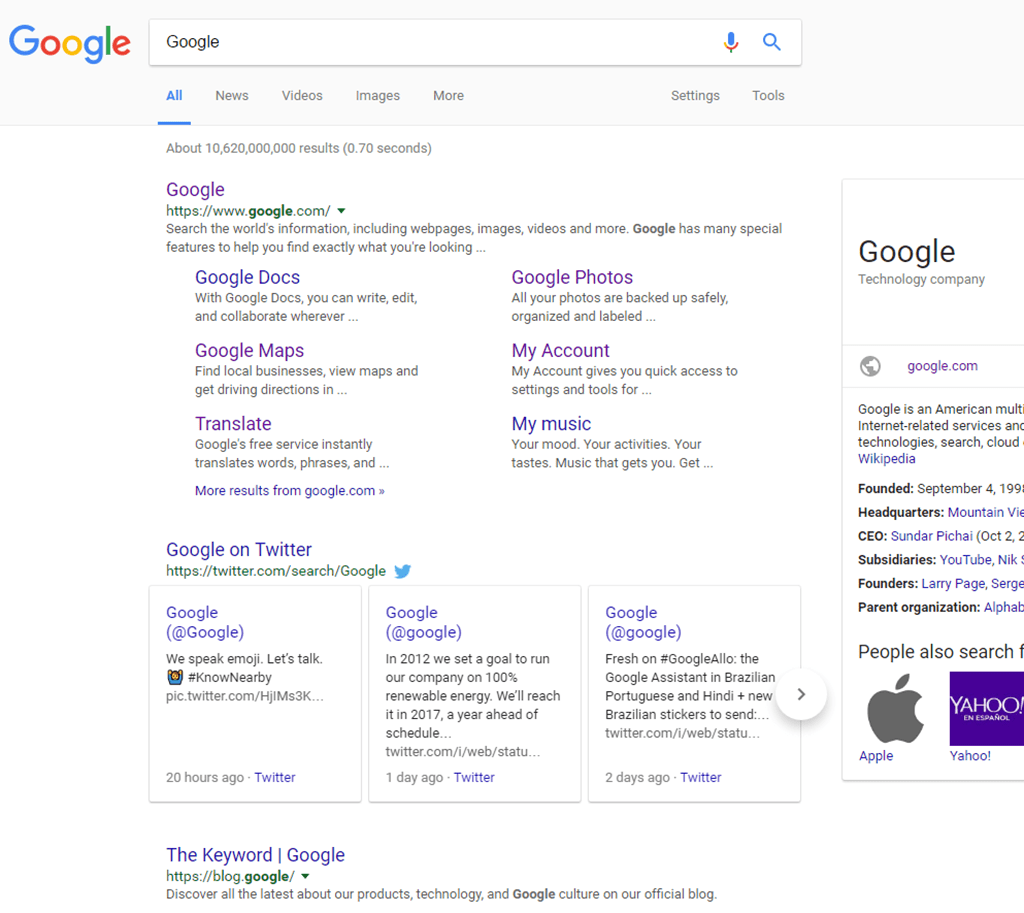This screenshot has height=913, width=1024.
Task: Click the Yahoo! text link under the logo
Action: click(970, 756)
